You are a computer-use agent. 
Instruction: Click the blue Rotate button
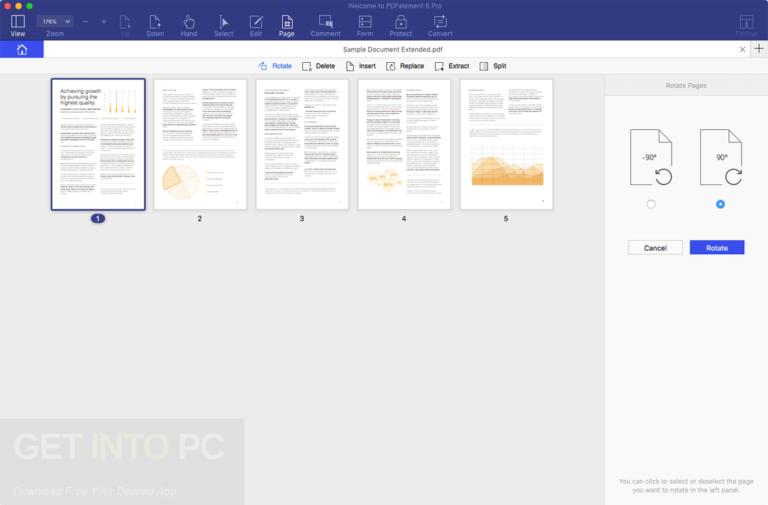(717, 248)
